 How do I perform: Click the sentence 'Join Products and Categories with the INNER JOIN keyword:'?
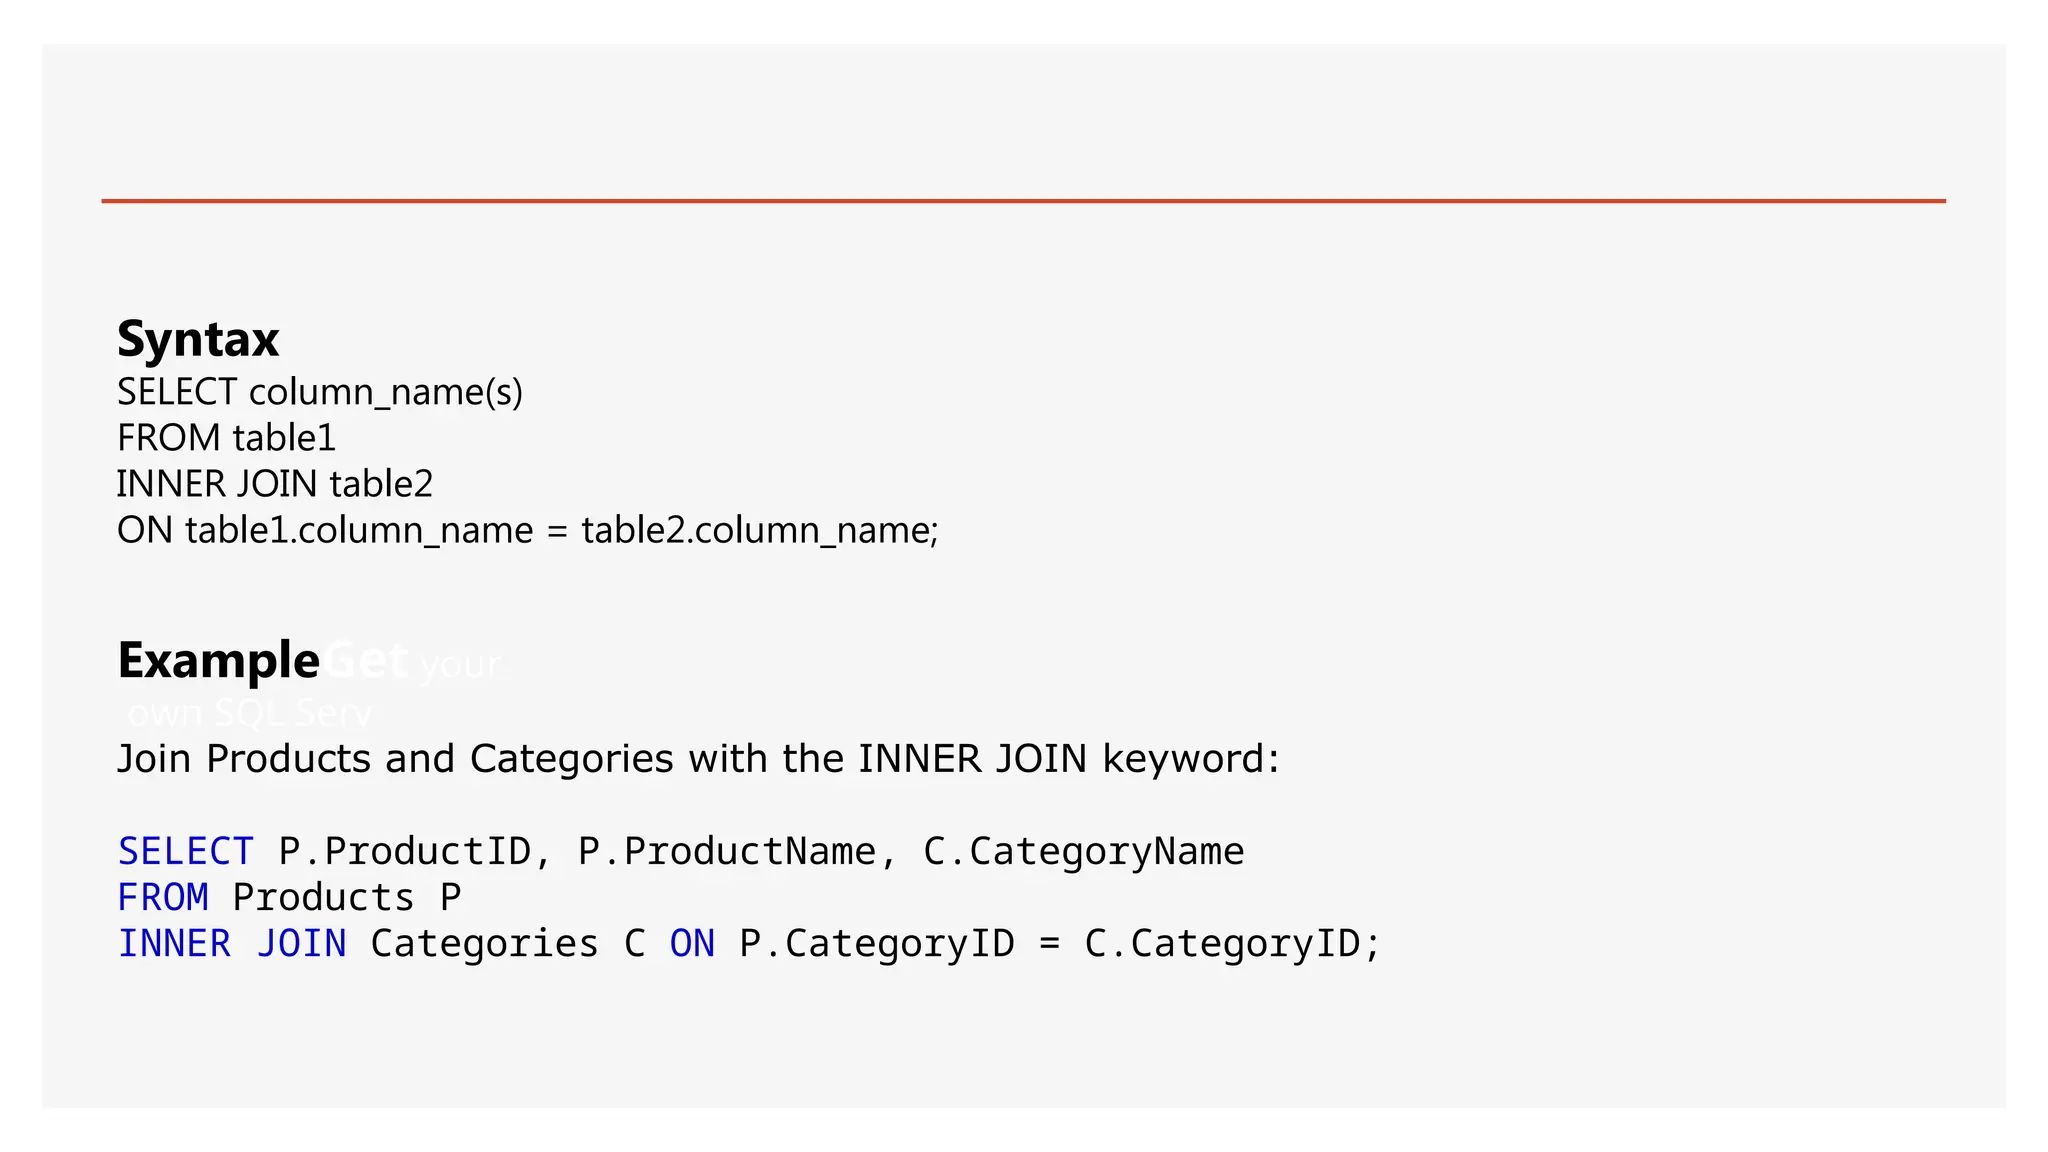tap(698, 759)
